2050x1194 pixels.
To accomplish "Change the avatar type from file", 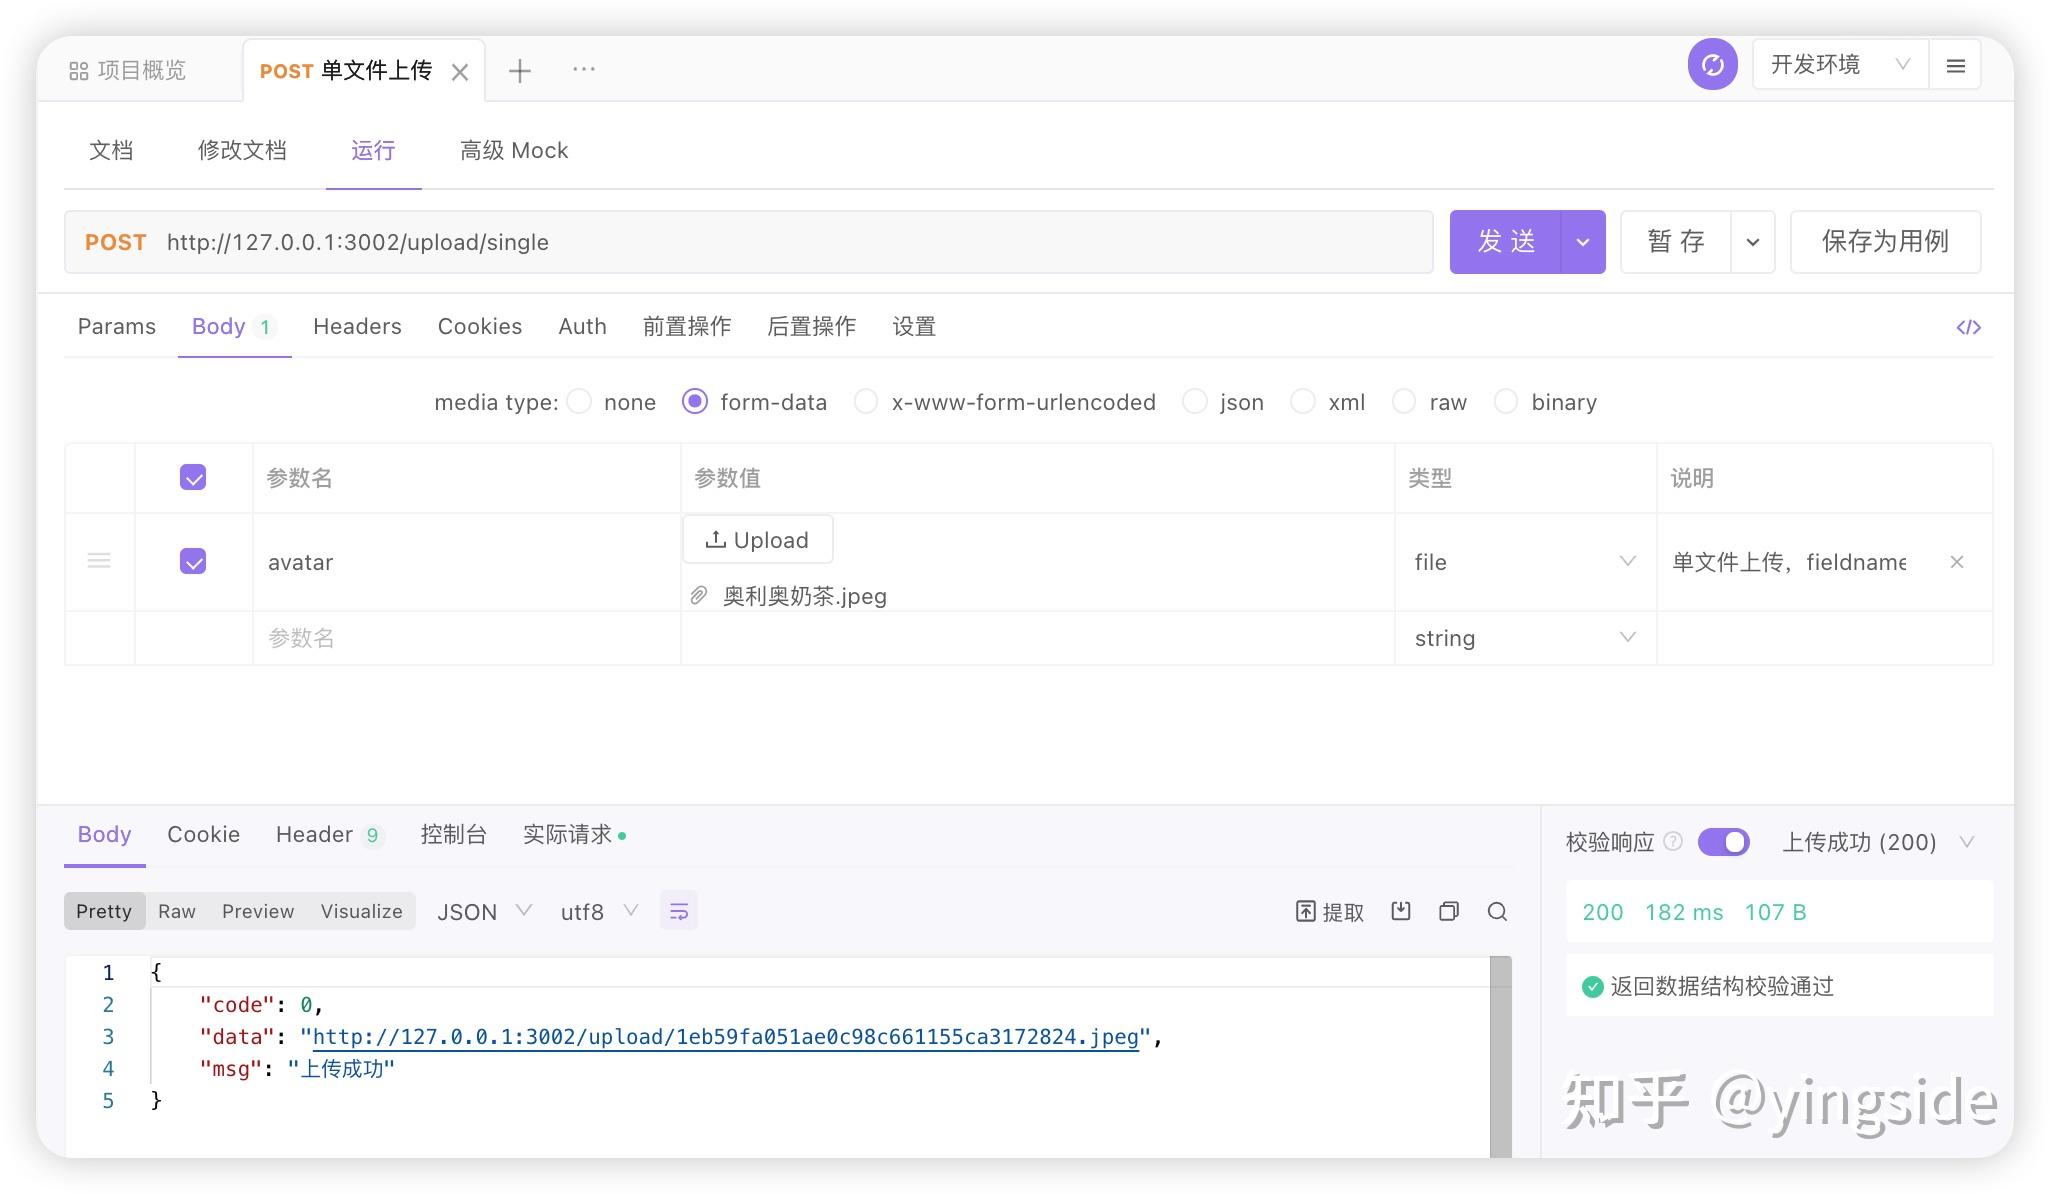I will 1525,562.
